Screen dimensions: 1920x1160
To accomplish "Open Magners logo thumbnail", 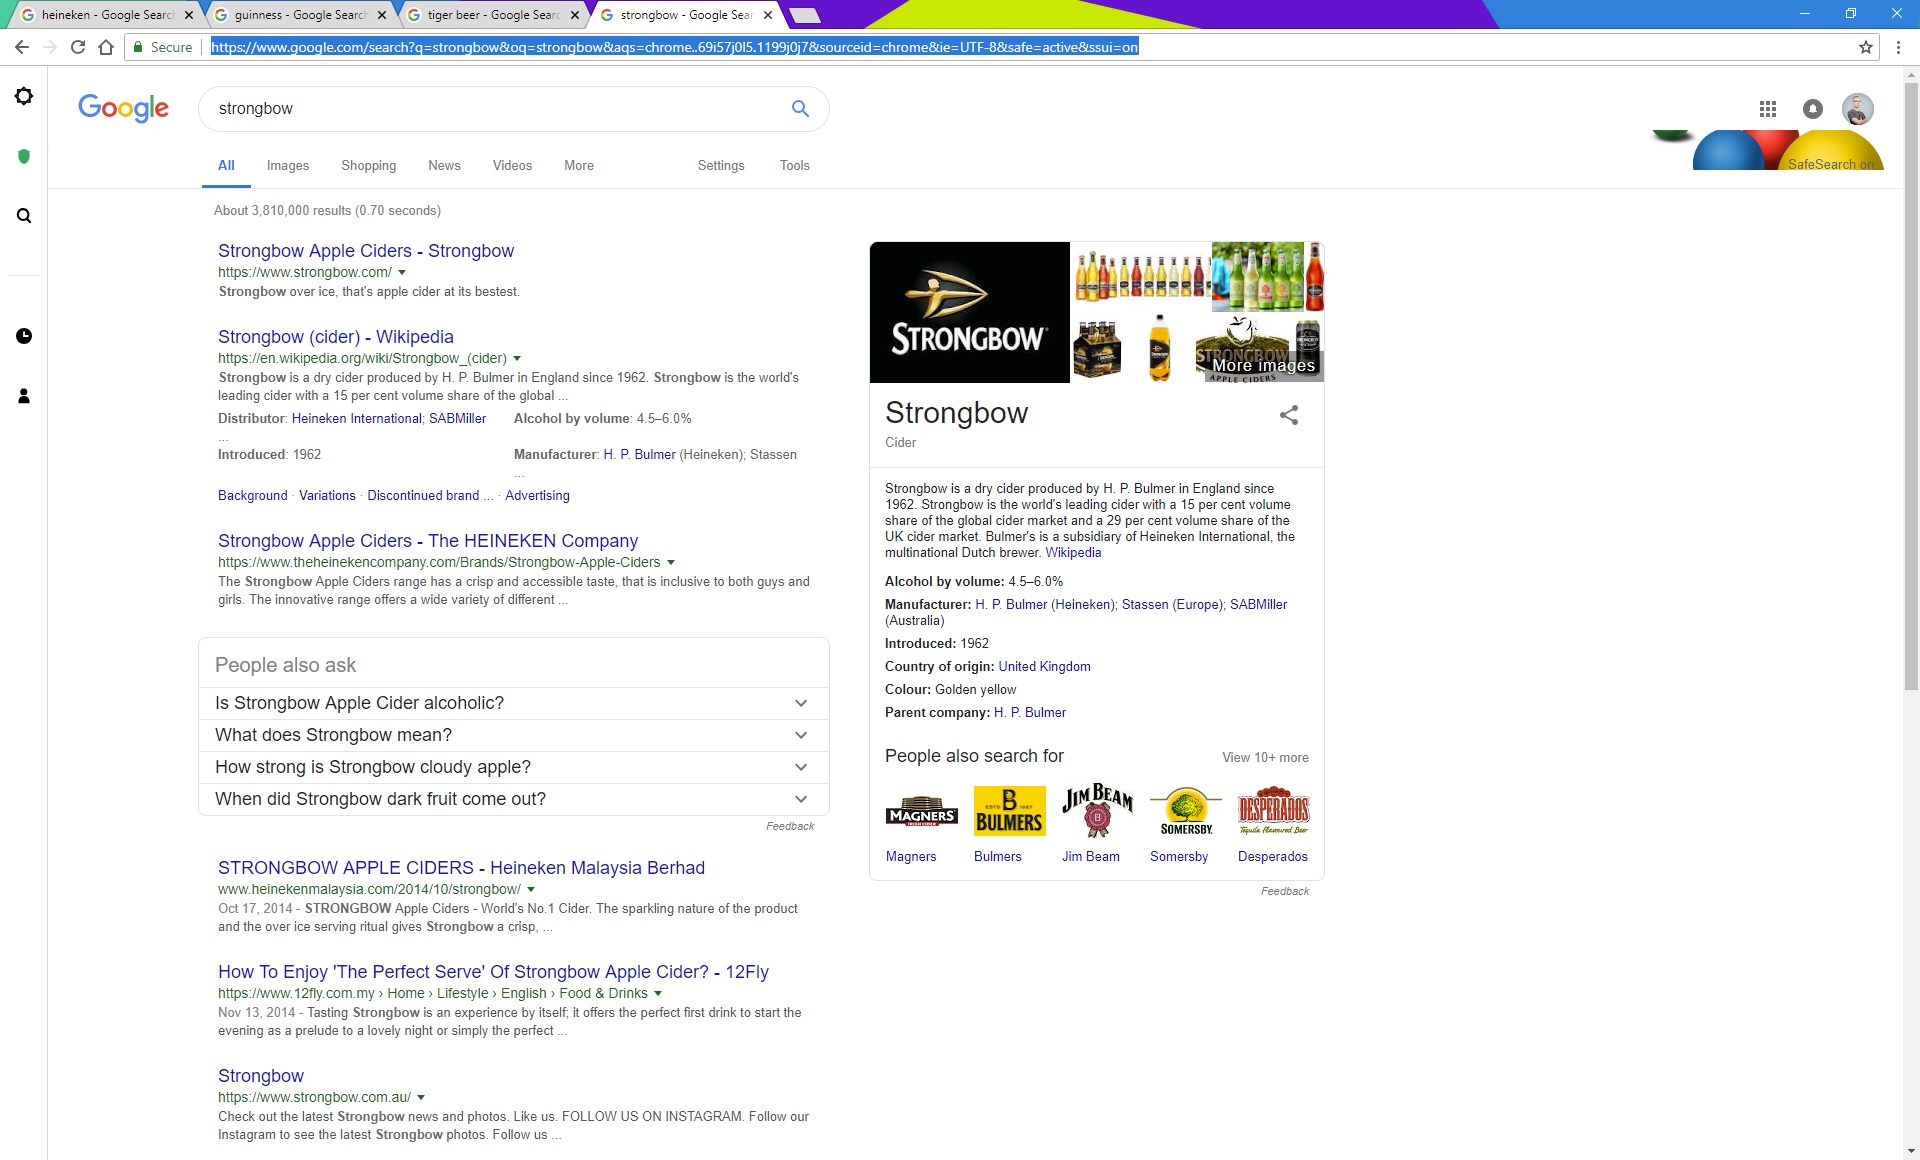I will 922,811.
